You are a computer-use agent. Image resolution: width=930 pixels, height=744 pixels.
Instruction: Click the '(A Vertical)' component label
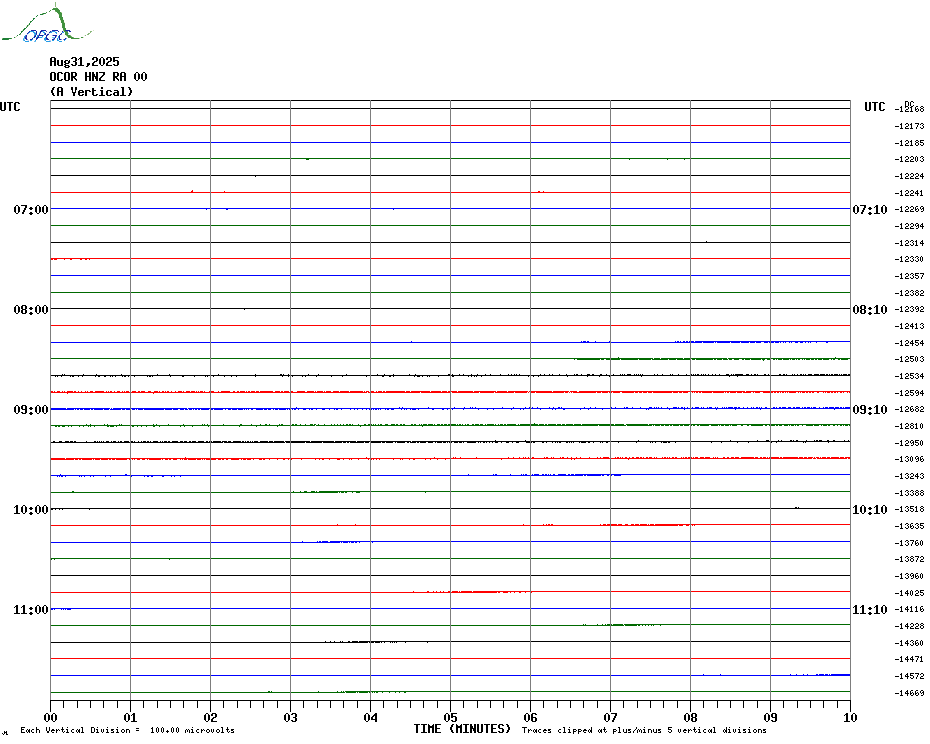91,92
